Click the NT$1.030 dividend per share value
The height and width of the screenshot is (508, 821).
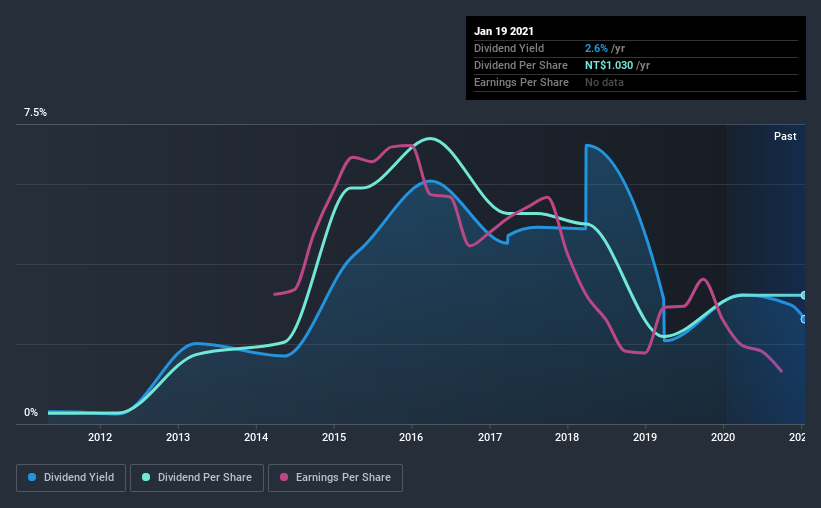(x=609, y=65)
